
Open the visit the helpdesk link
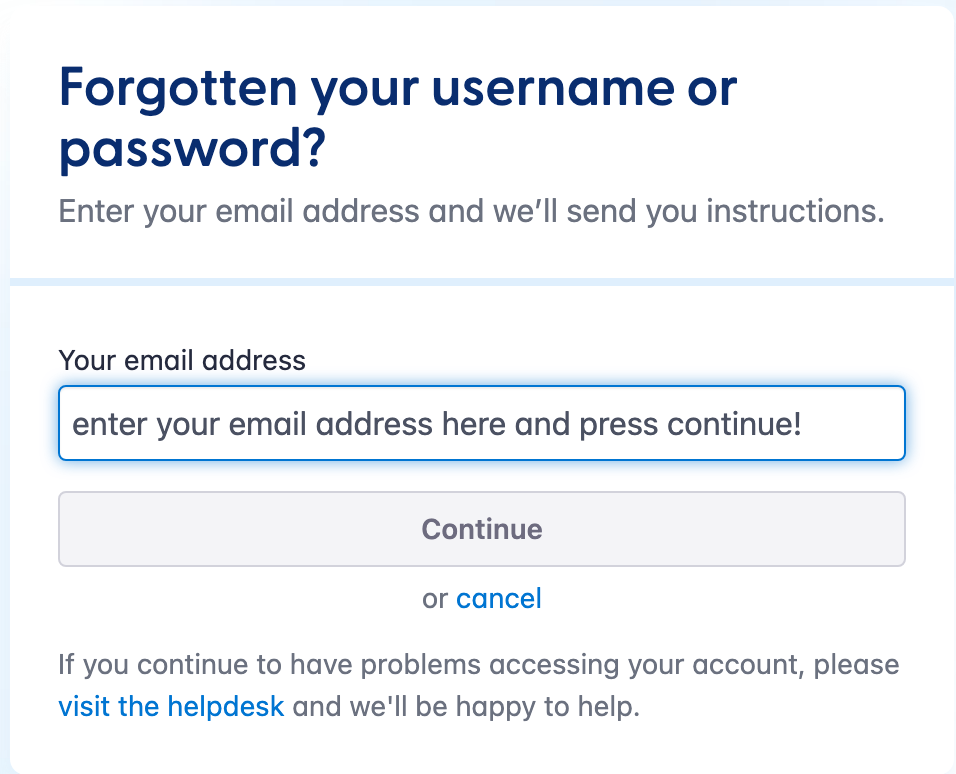[171, 707]
